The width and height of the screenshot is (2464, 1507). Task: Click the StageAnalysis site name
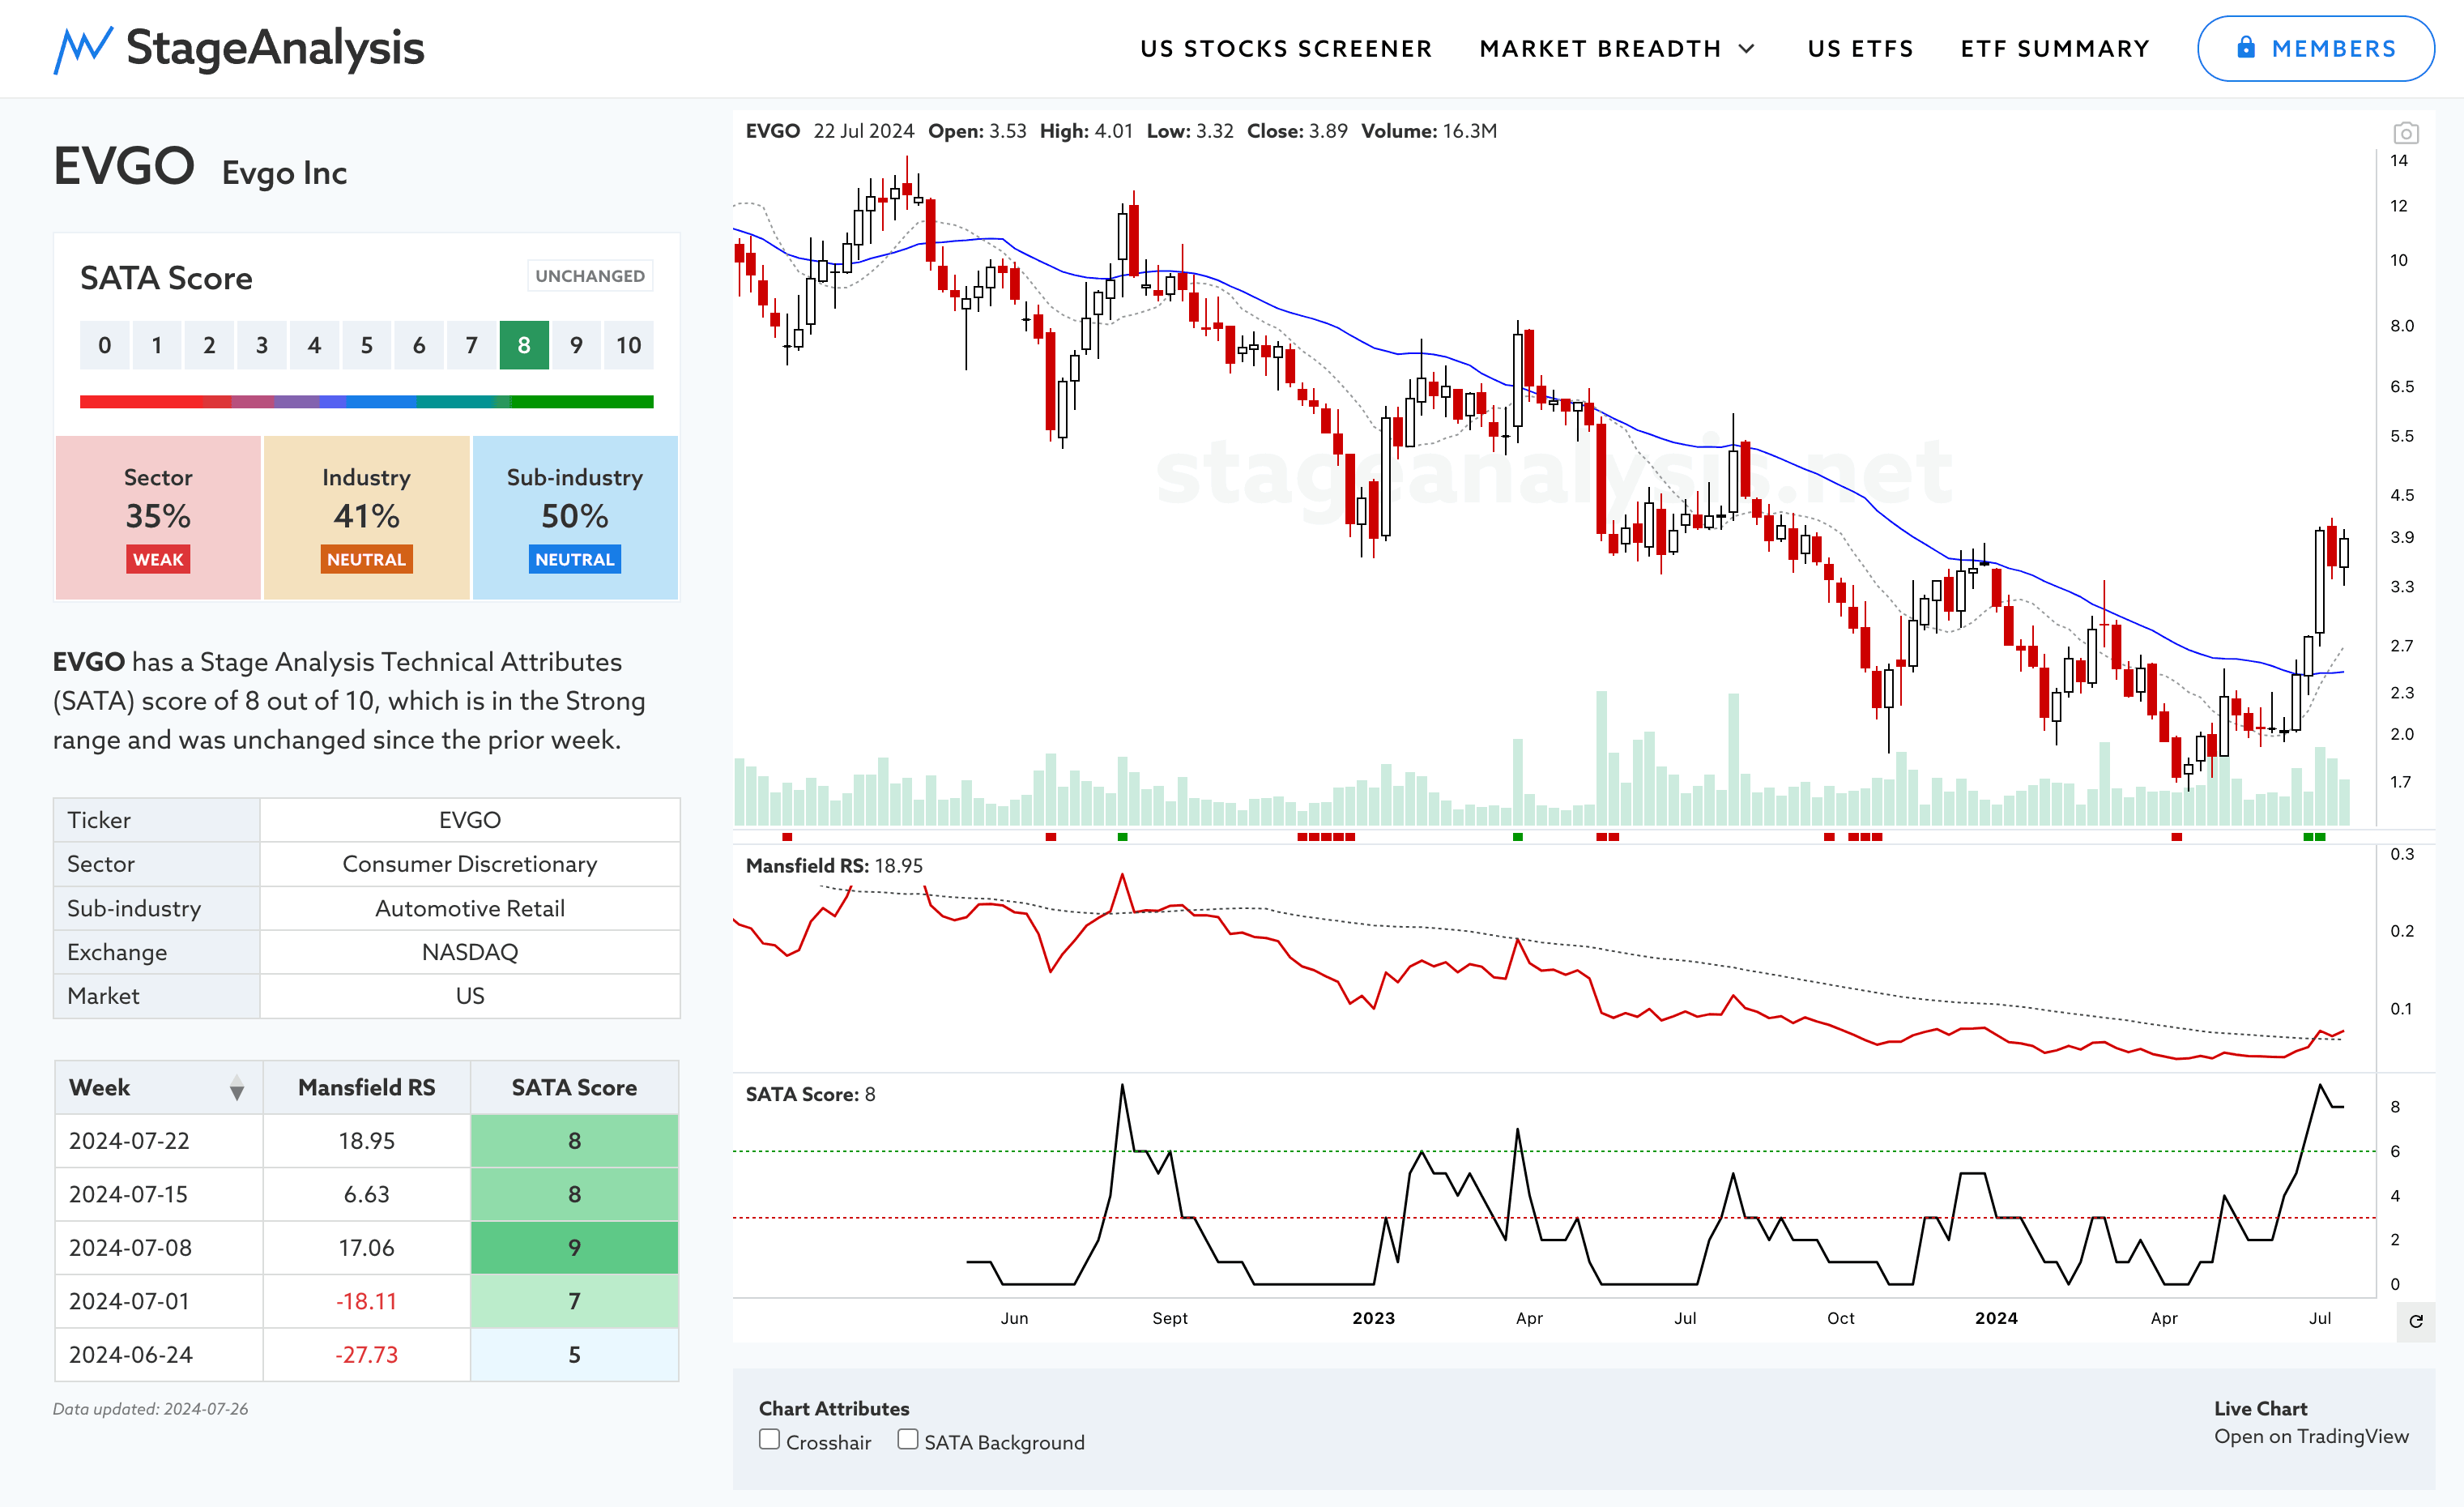(x=275, y=48)
